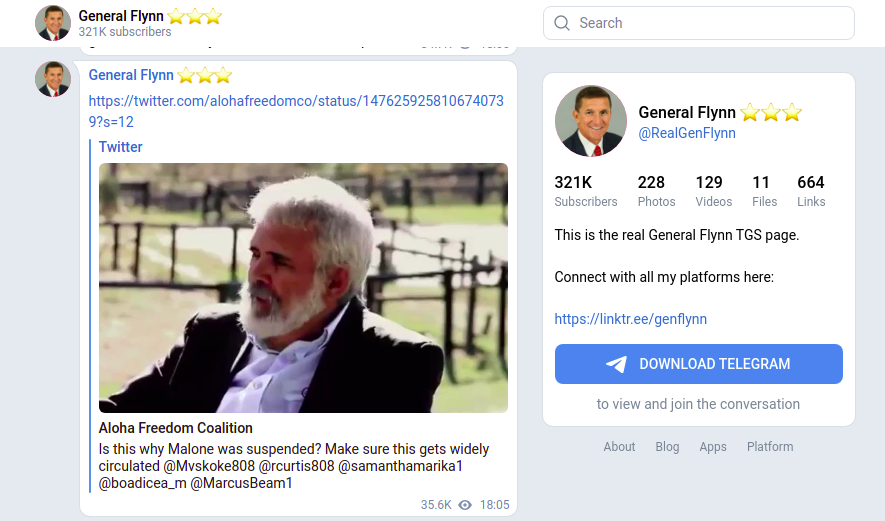Viewport: 885px width, 521px height.
Task: Open the About footer link
Action: point(619,446)
